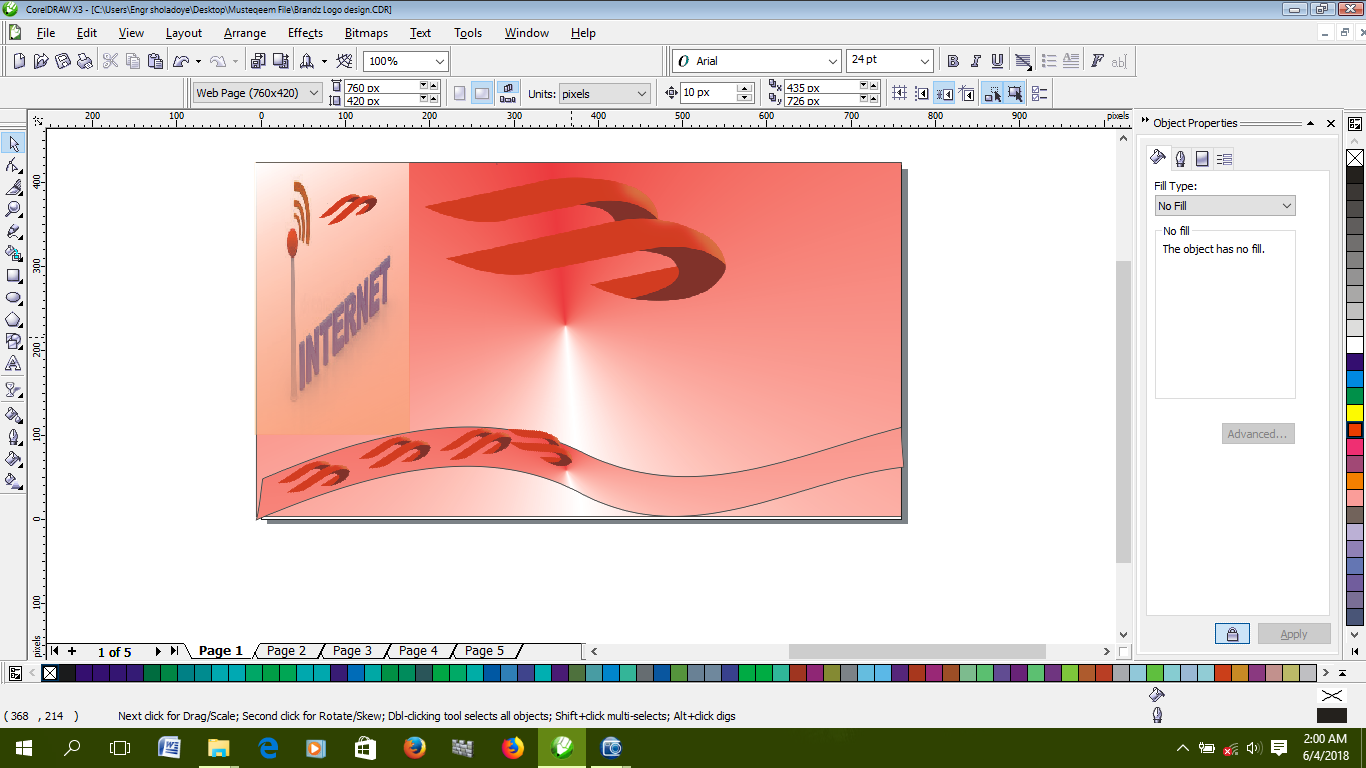Open the Bitmaps menu
The width and height of the screenshot is (1366, 768).
pyautogui.click(x=365, y=33)
